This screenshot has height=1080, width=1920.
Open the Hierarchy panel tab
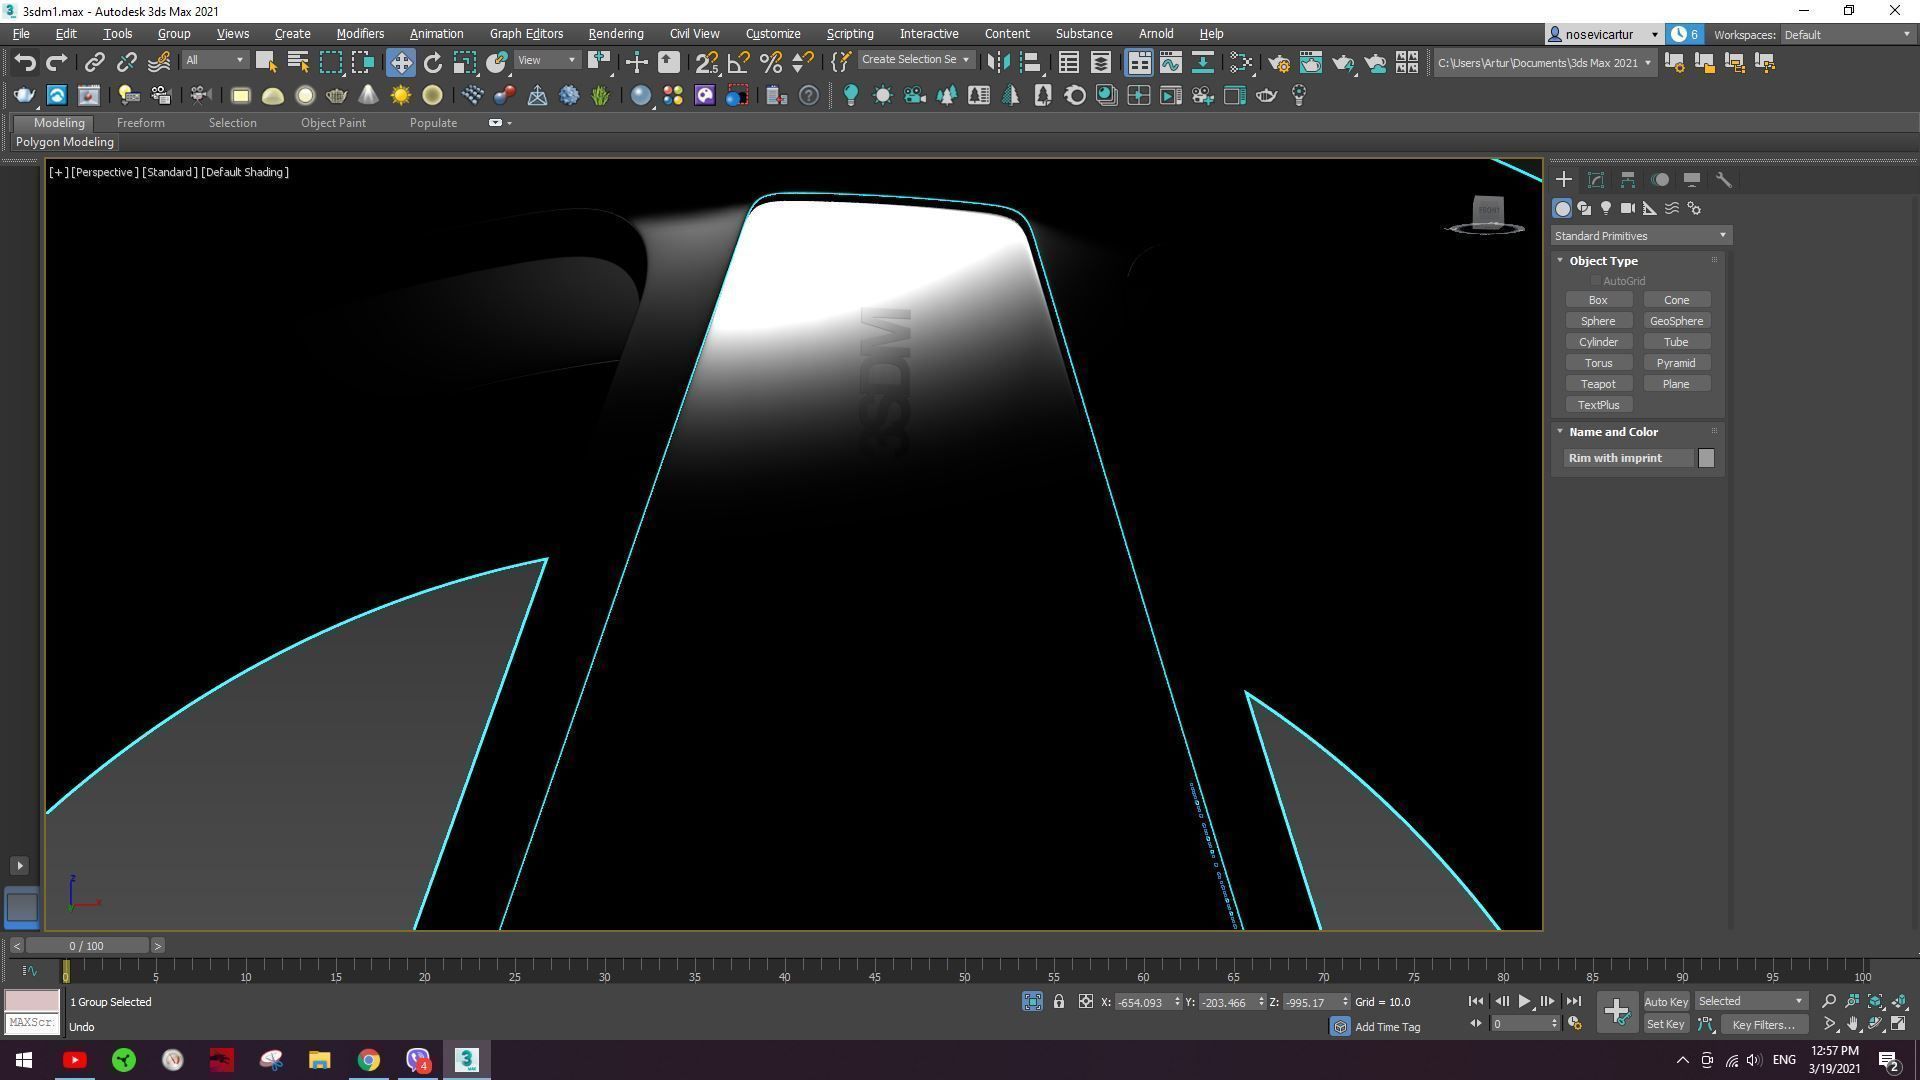pyautogui.click(x=1628, y=180)
